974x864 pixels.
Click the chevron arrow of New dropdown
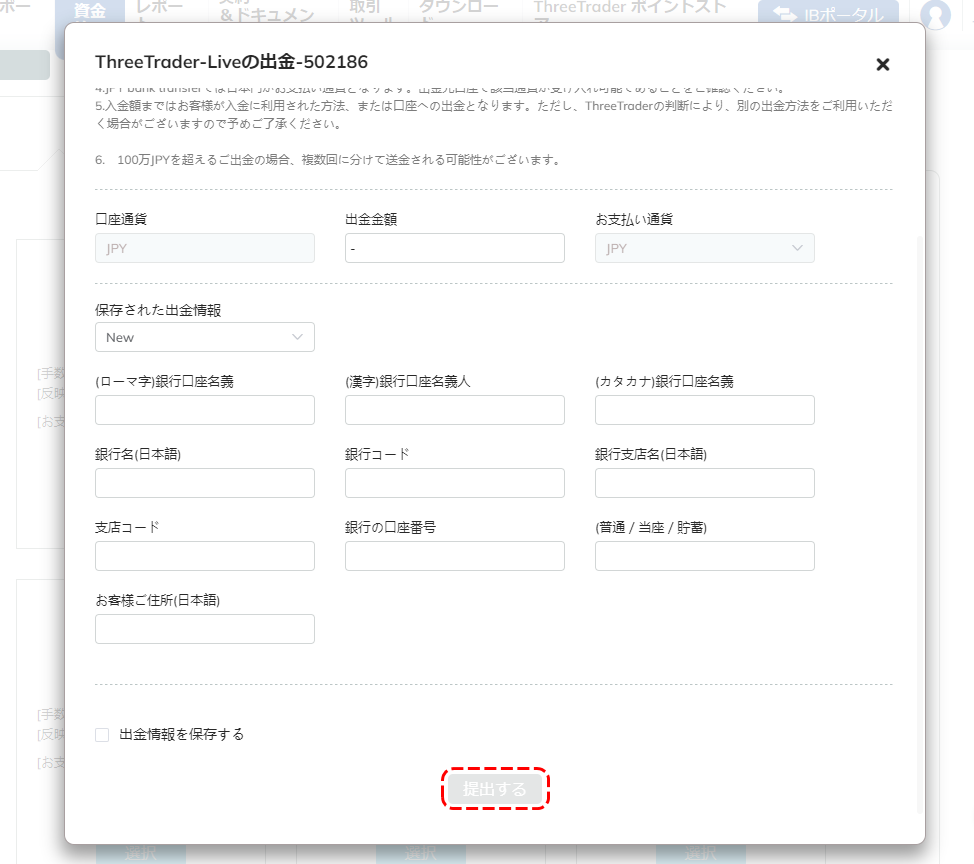coord(297,337)
